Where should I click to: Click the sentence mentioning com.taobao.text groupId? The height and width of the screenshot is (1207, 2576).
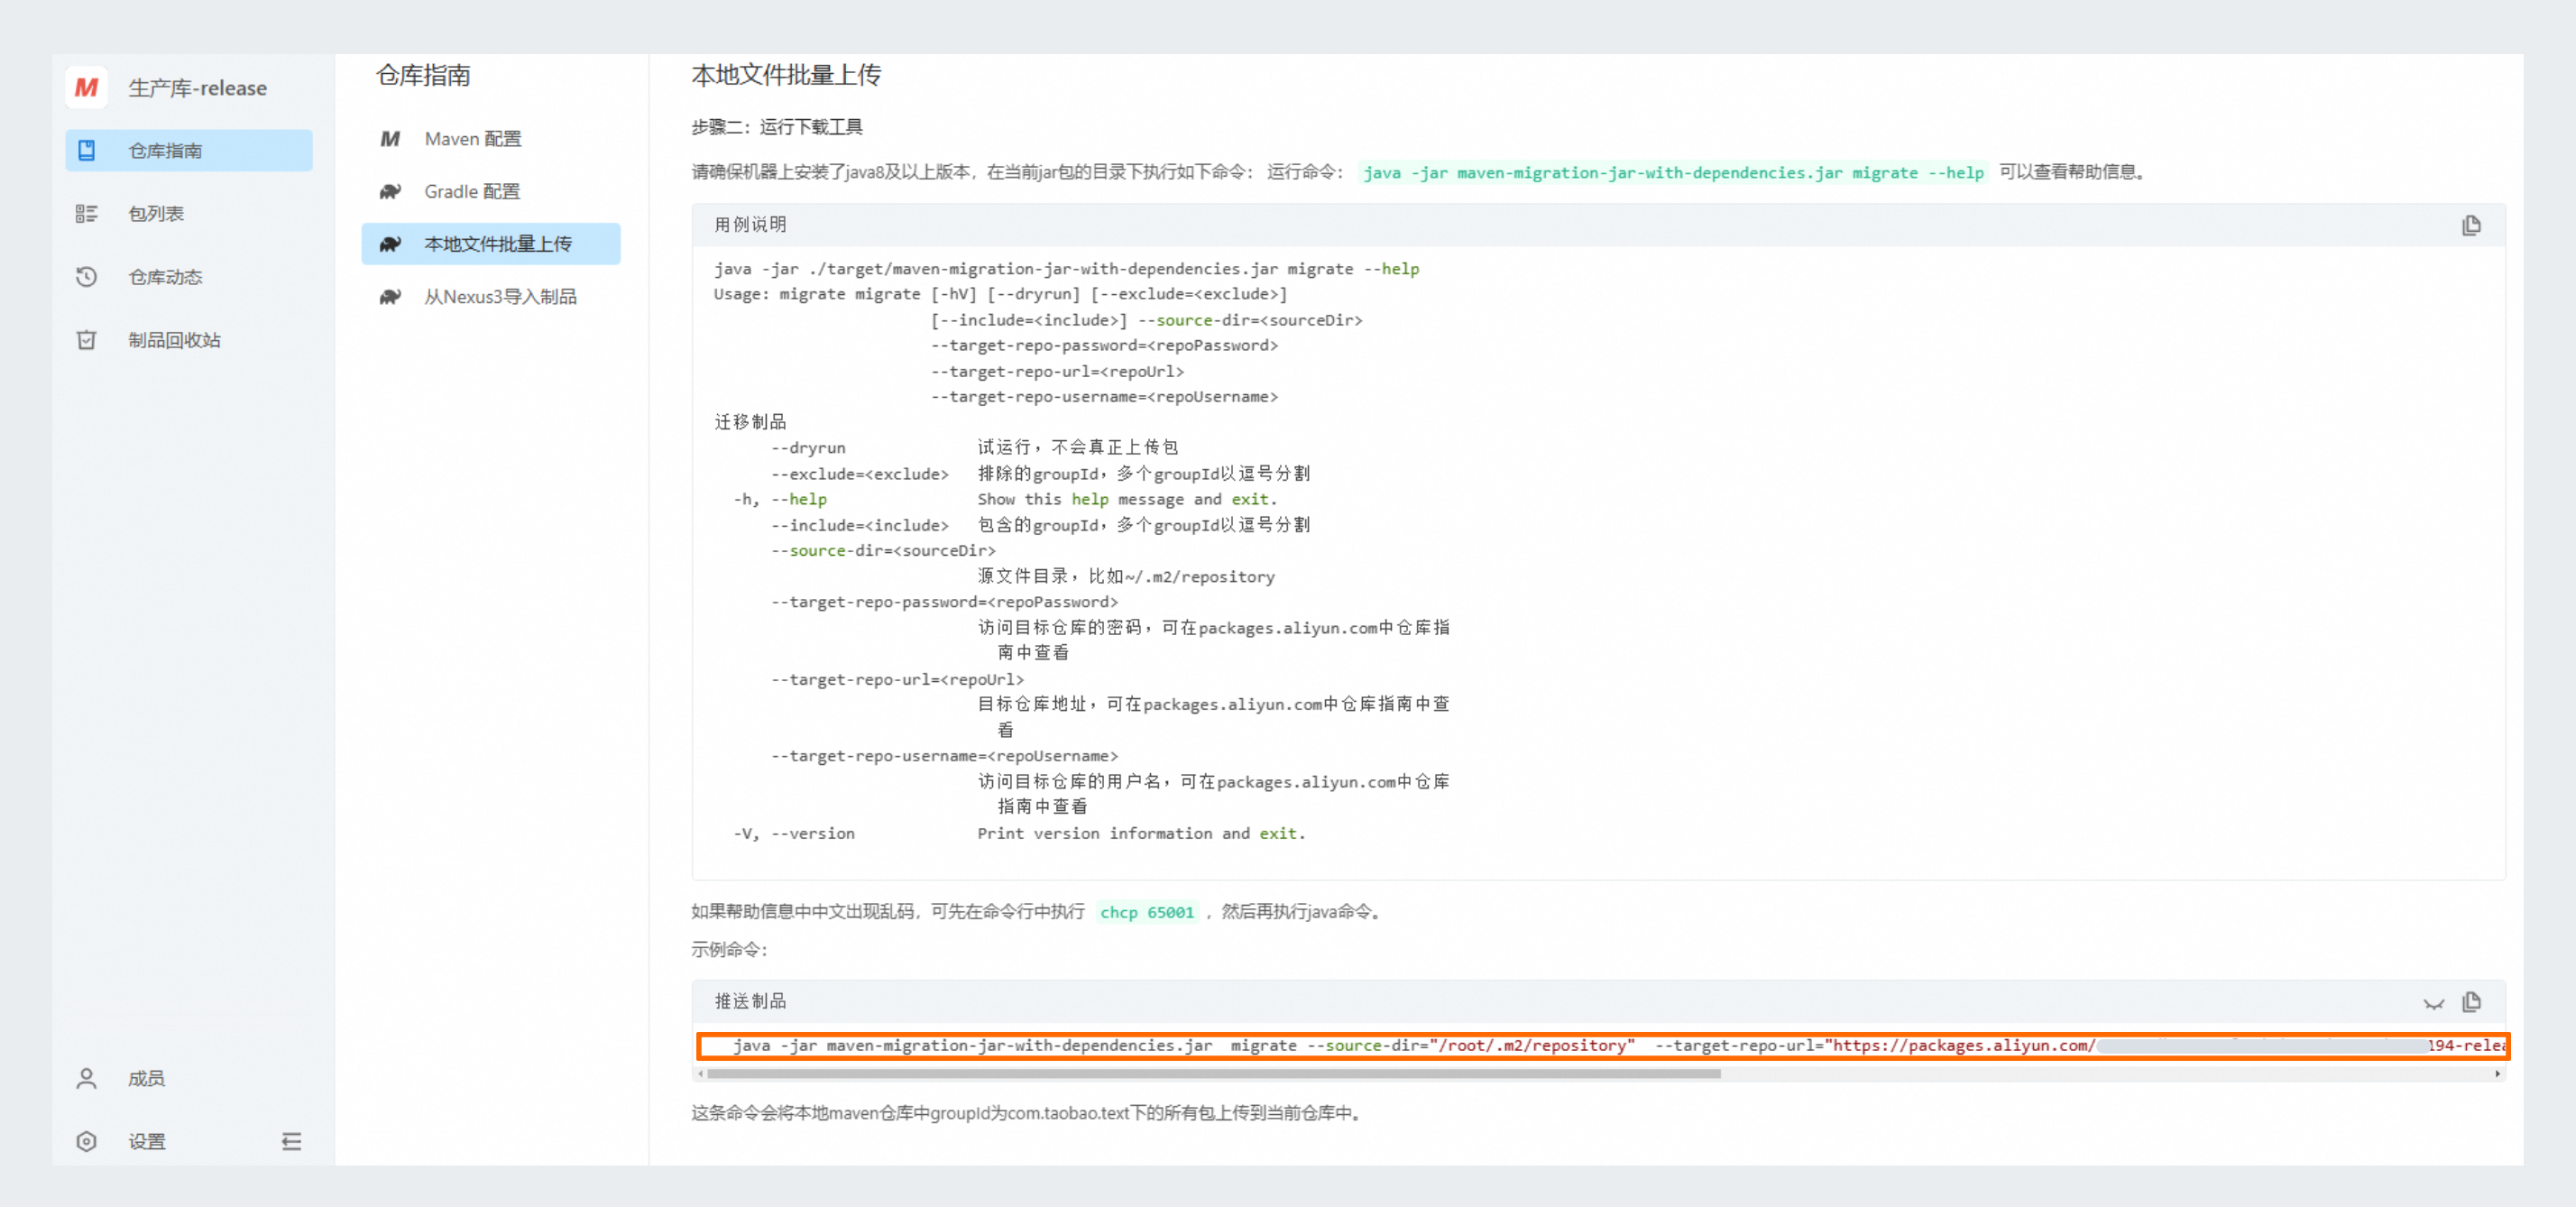pos(1027,1113)
